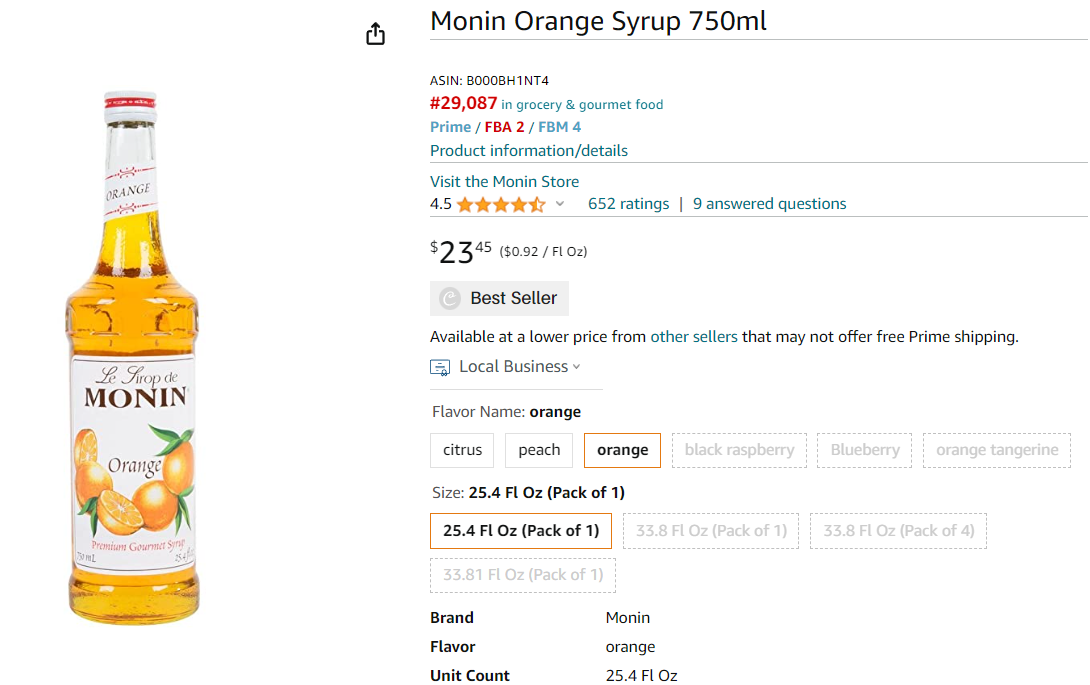Click the Local Business certificate icon

(x=440, y=367)
